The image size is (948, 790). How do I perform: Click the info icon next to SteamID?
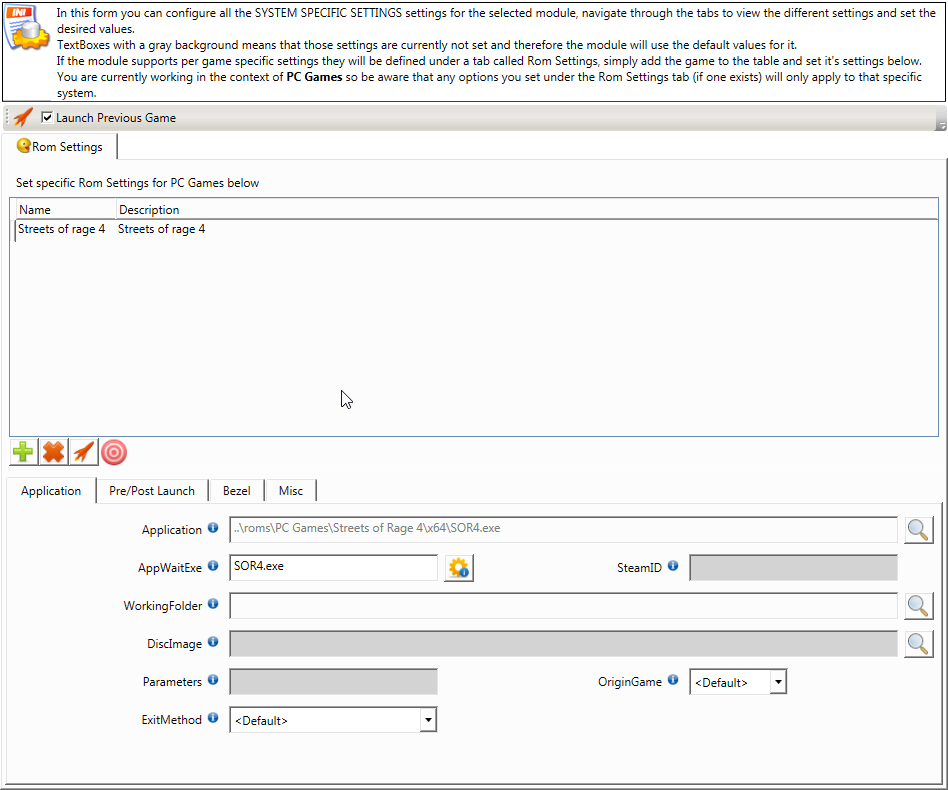click(x=672, y=566)
